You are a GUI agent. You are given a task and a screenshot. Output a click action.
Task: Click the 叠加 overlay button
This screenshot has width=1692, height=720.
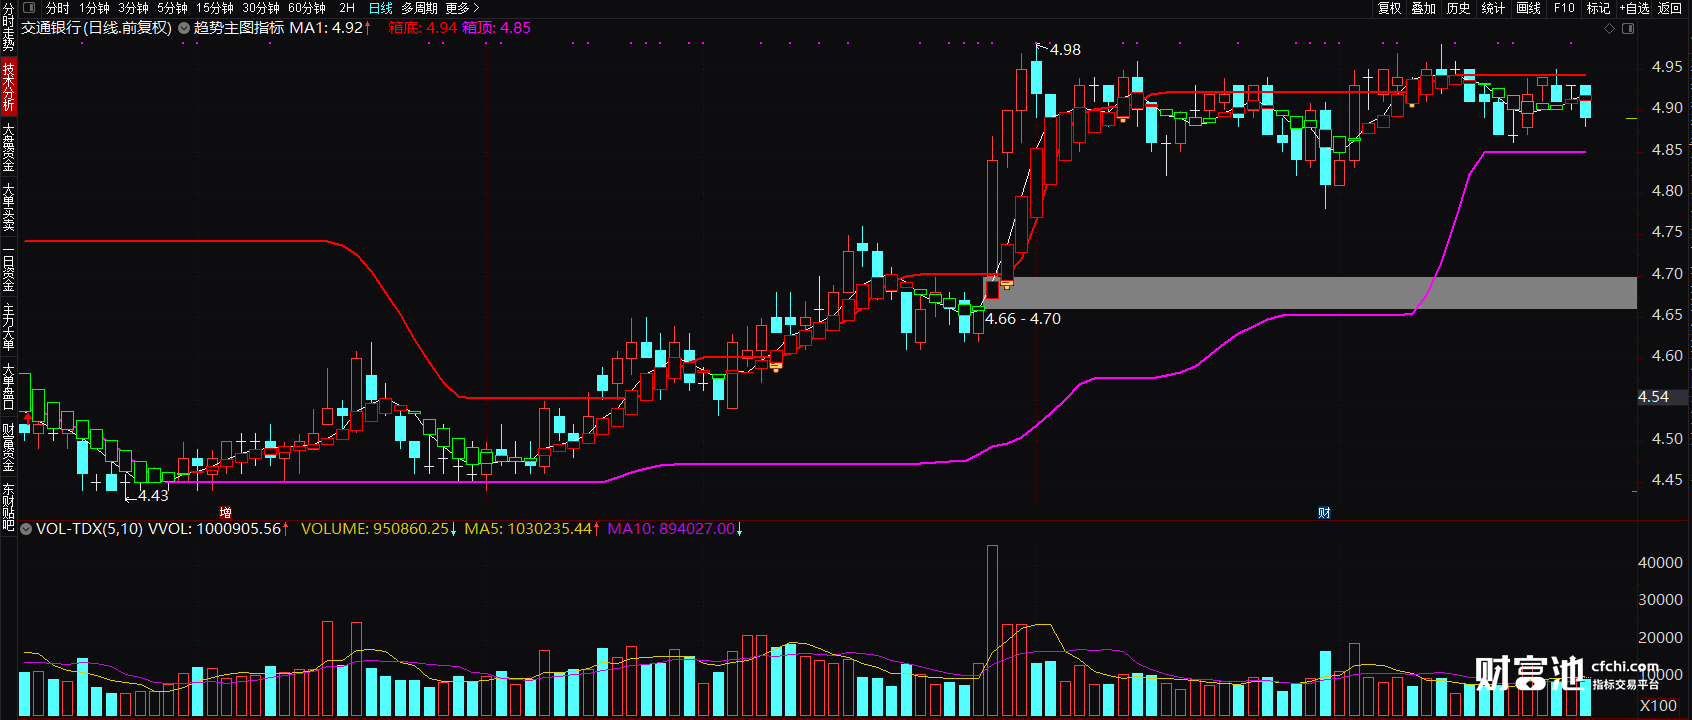tap(1423, 8)
